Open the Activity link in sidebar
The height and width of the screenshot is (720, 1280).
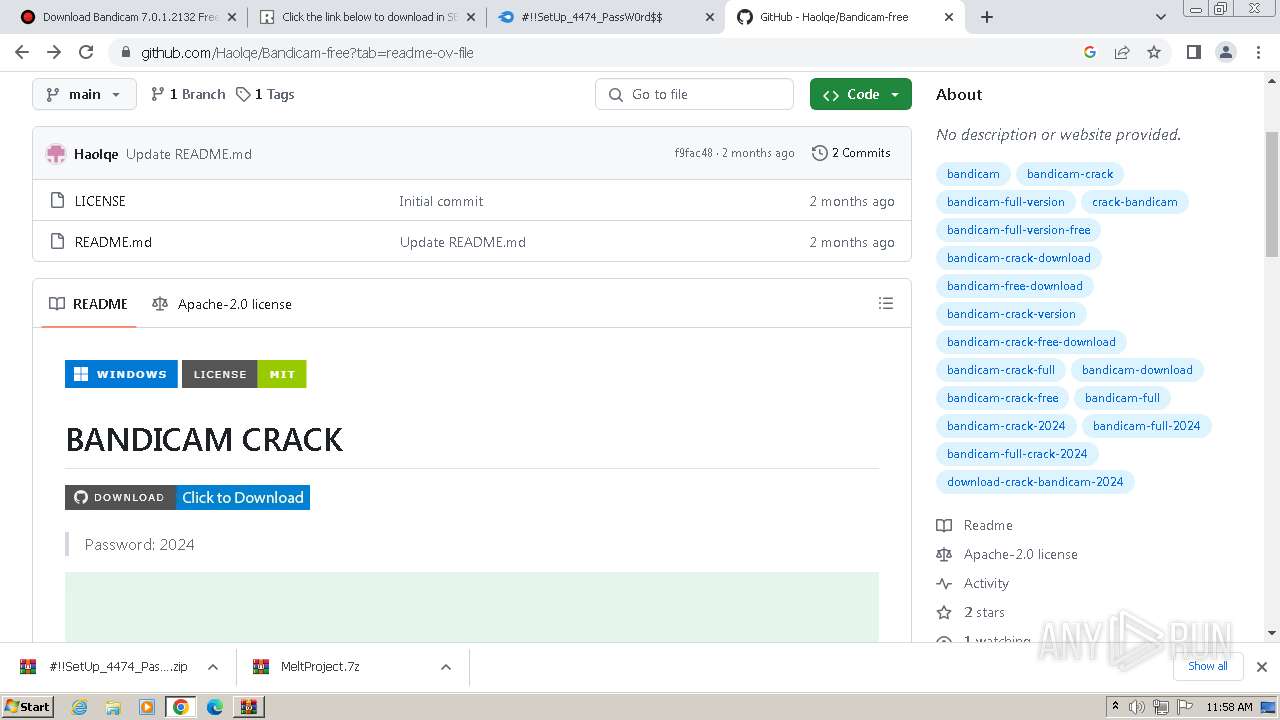973,583
